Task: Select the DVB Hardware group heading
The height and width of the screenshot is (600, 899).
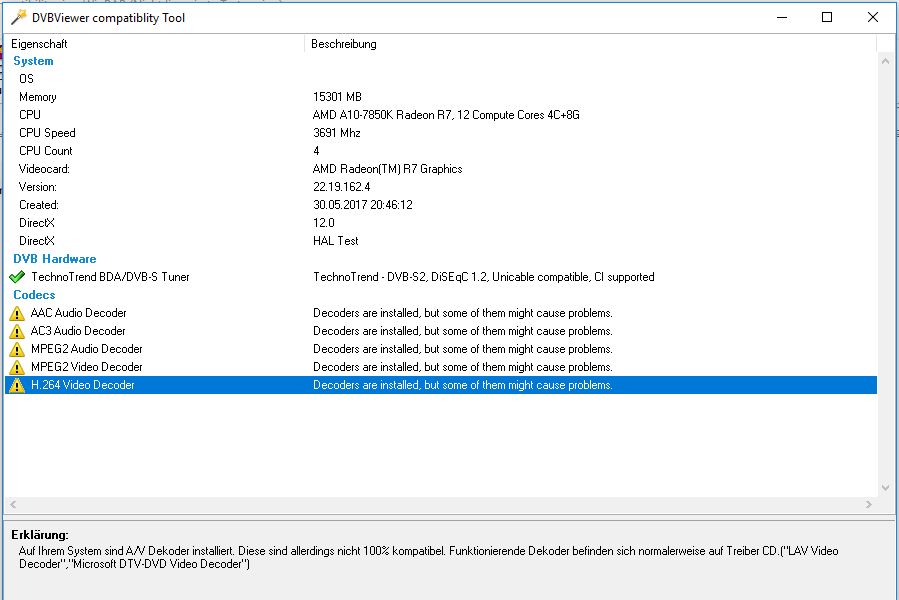Action: coord(54,259)
